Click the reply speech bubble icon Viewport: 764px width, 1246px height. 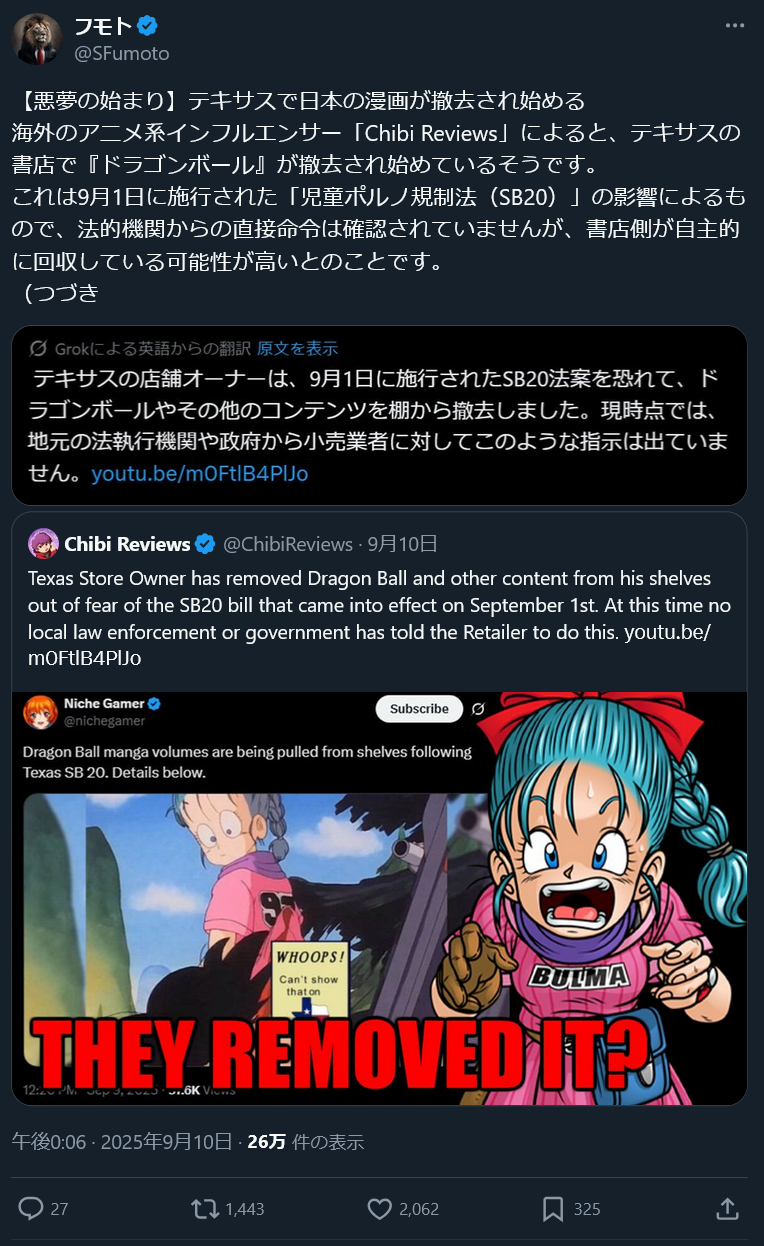(x=31, y=1208)
